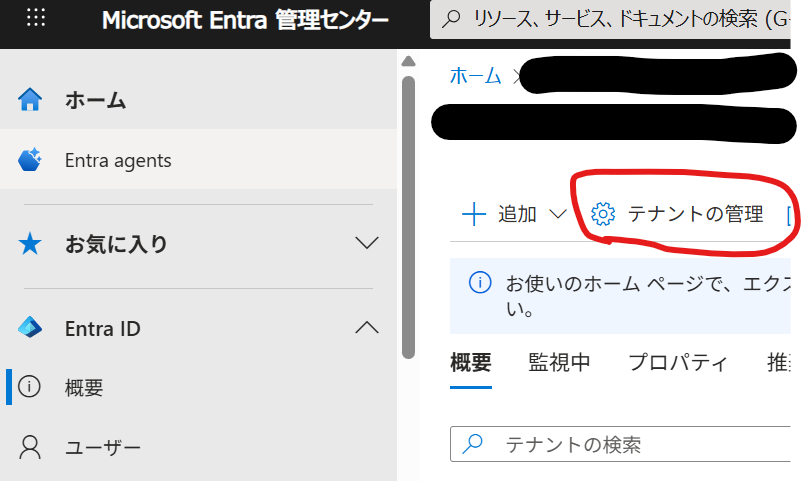Click the テナントの管理 gear icon
Image resolution: width=804 pixels, height=481 pixels.
602,214
